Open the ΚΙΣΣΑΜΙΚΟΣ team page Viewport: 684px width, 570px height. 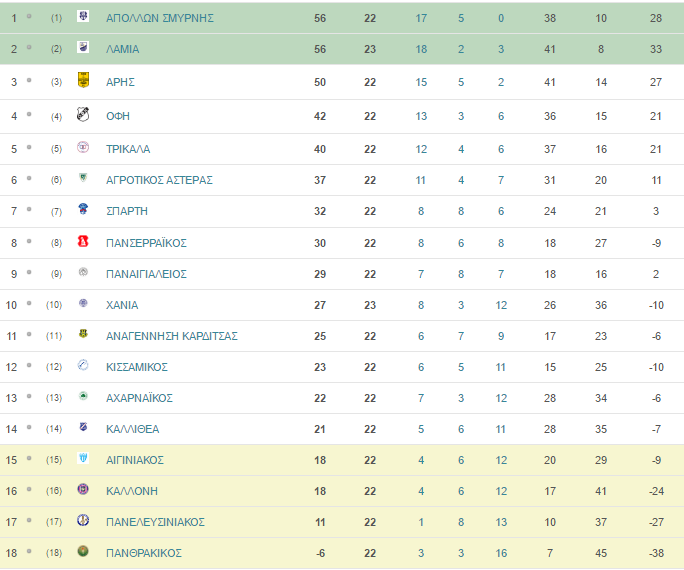137,367
